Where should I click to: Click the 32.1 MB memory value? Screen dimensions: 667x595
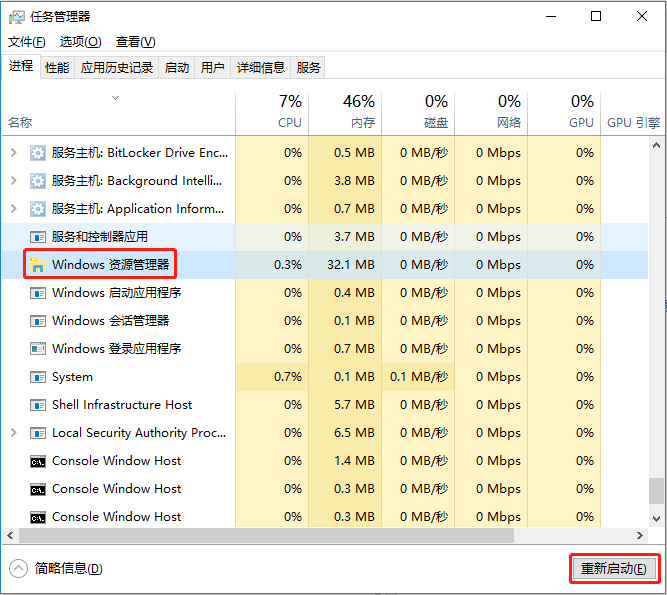(x=351, y=265)
